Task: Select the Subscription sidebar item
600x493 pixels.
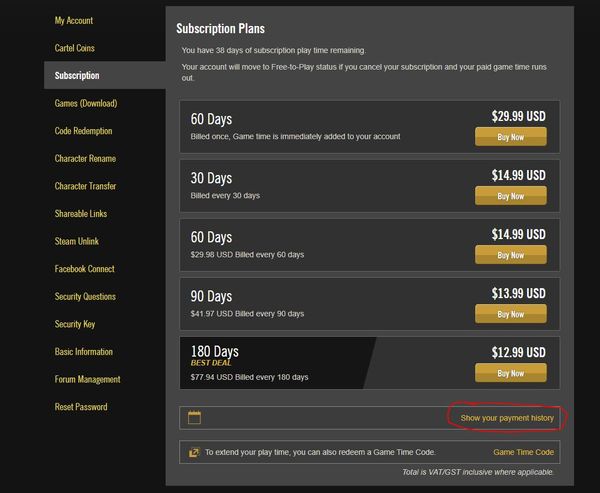Action: click(x=104, y=75)
